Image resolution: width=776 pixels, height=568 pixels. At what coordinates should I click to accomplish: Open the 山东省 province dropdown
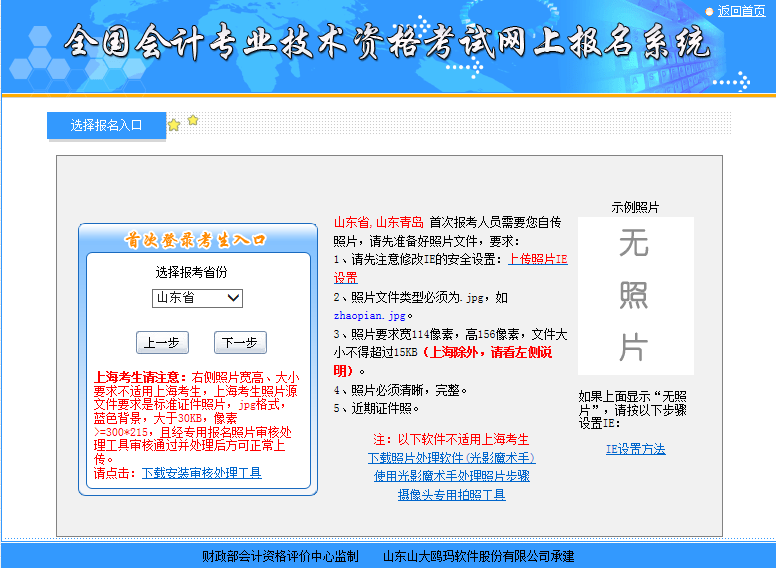click(198, 298)
